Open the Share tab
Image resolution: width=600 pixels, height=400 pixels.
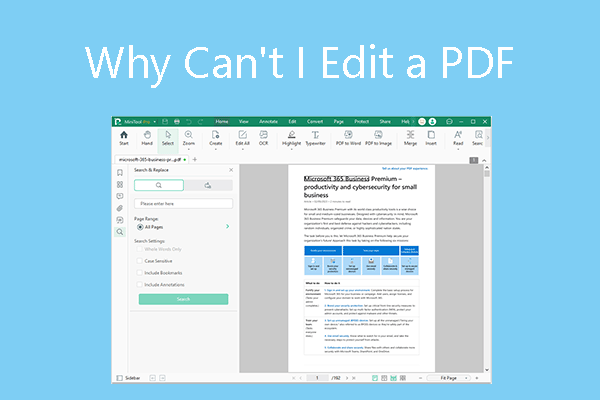point(385,121)
